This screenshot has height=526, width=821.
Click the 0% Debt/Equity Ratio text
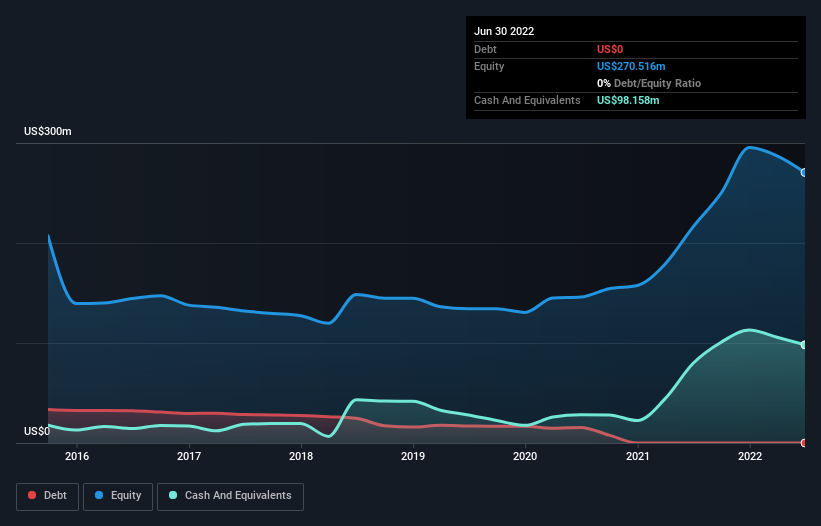tap(649, 83)
